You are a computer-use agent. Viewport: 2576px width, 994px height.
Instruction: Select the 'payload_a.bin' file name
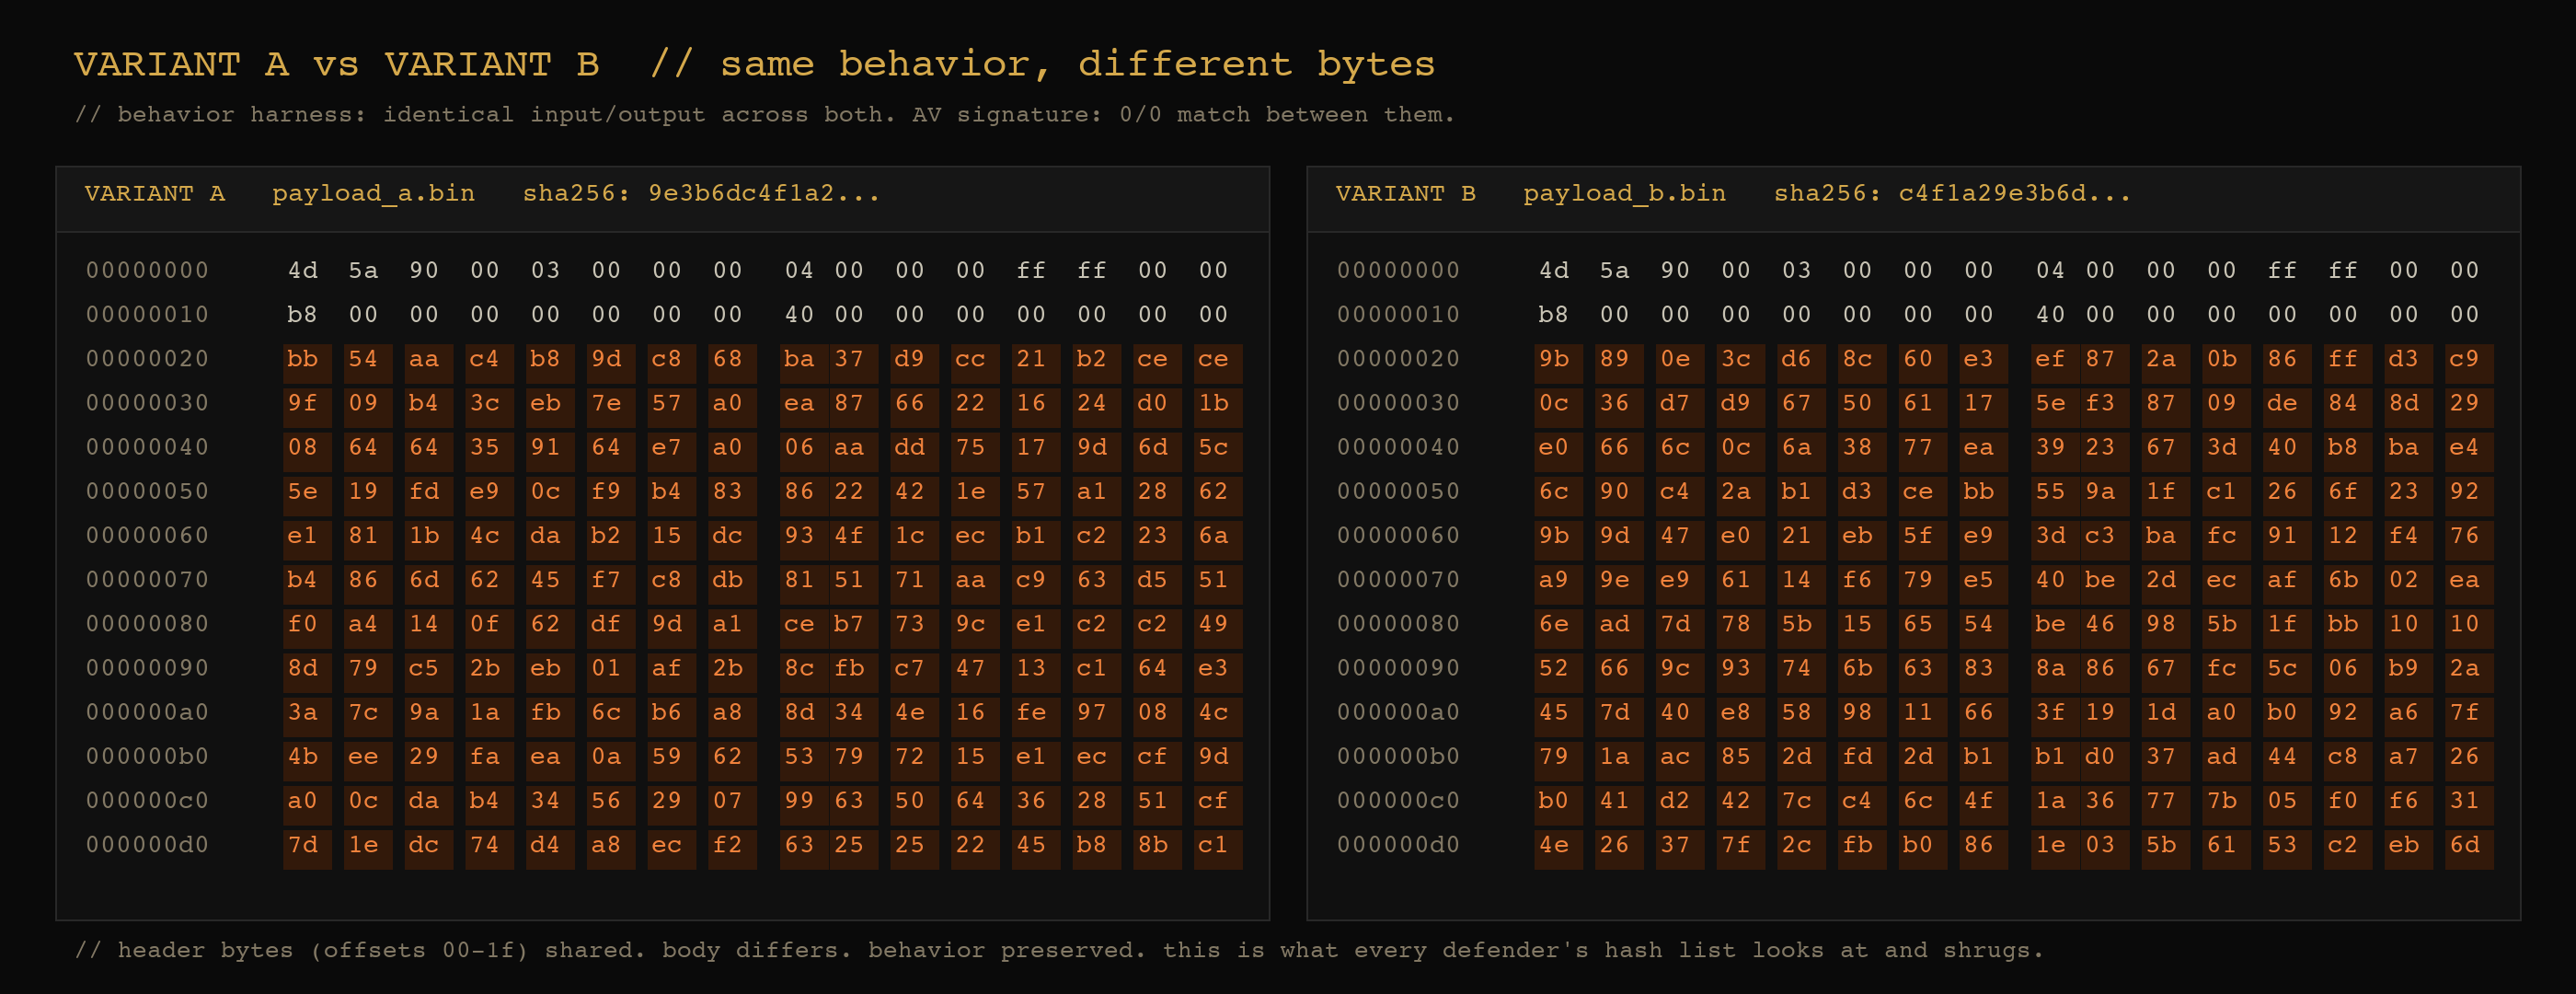pos(373,193)
